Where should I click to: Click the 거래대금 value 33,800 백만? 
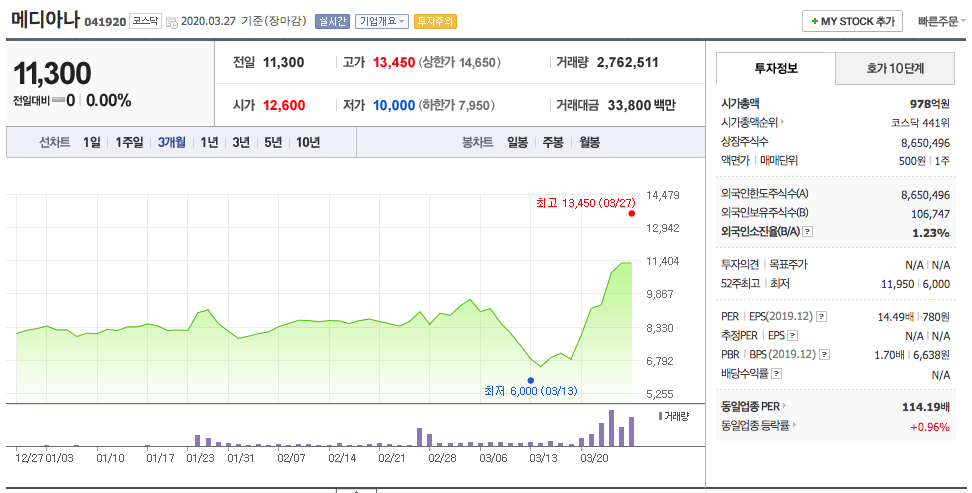click(x=642, y=105)
